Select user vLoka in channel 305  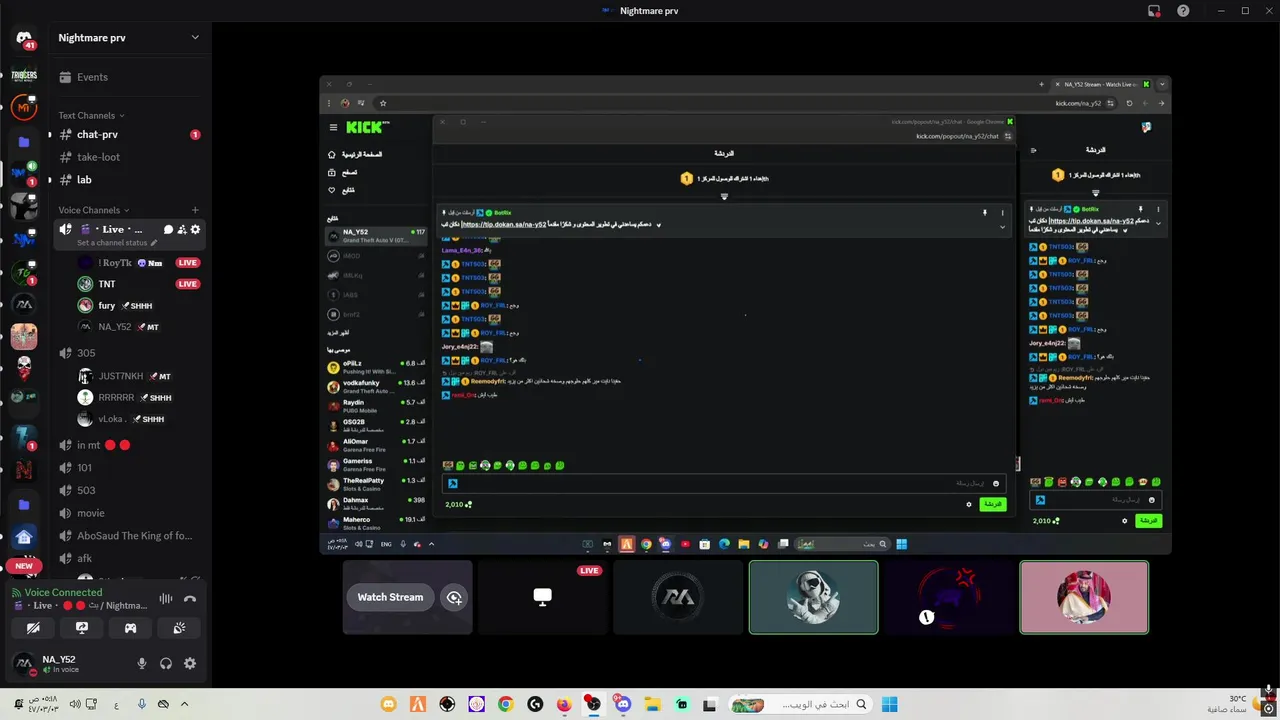[x=139, y=419]
